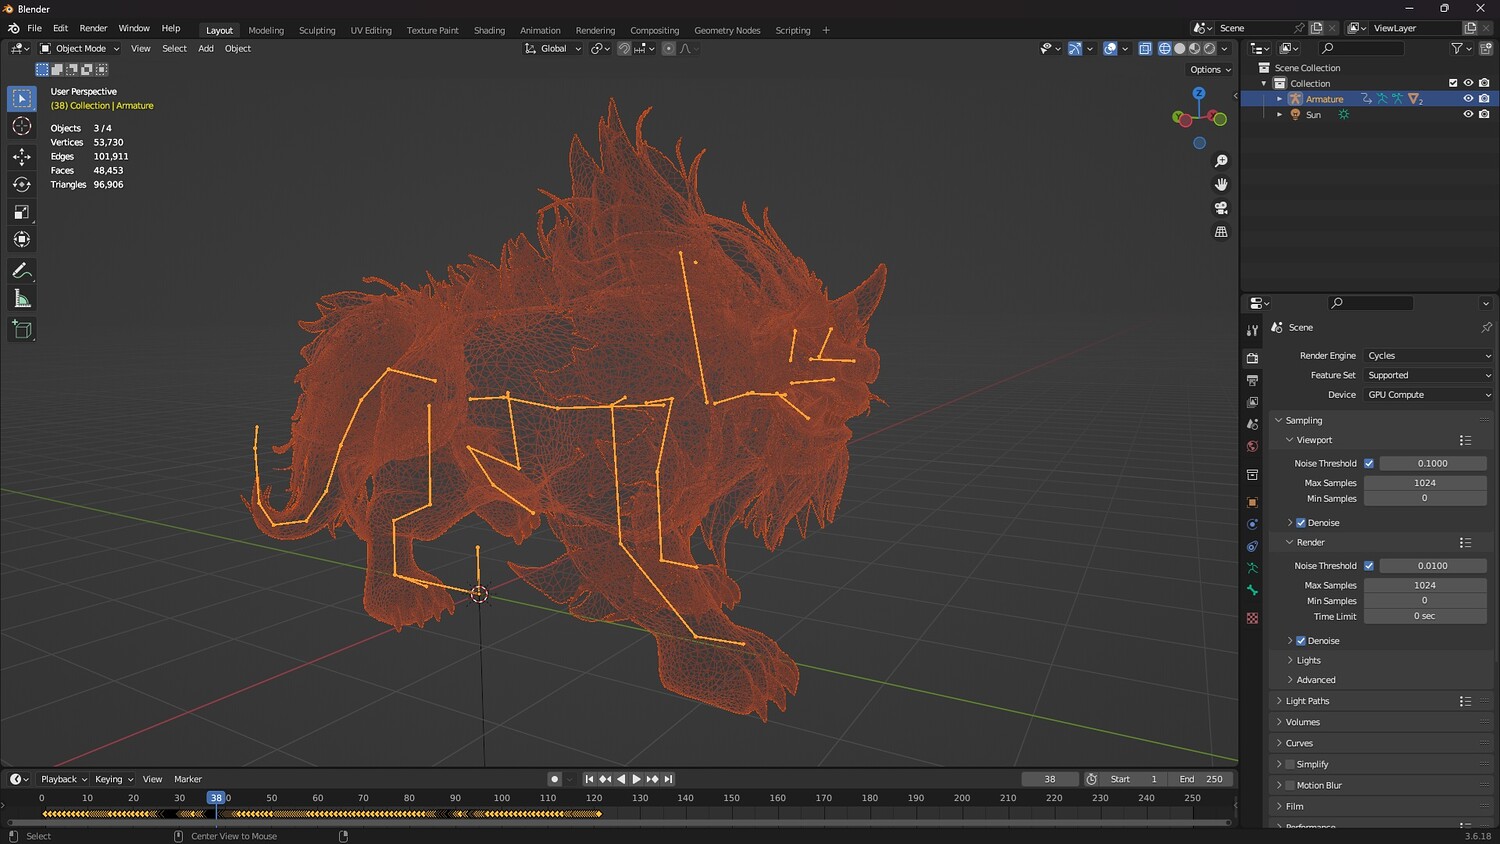Screen dimensions: 1500x844
Task: Open the View Layer properties tab icon
Action: (1252, 402)
